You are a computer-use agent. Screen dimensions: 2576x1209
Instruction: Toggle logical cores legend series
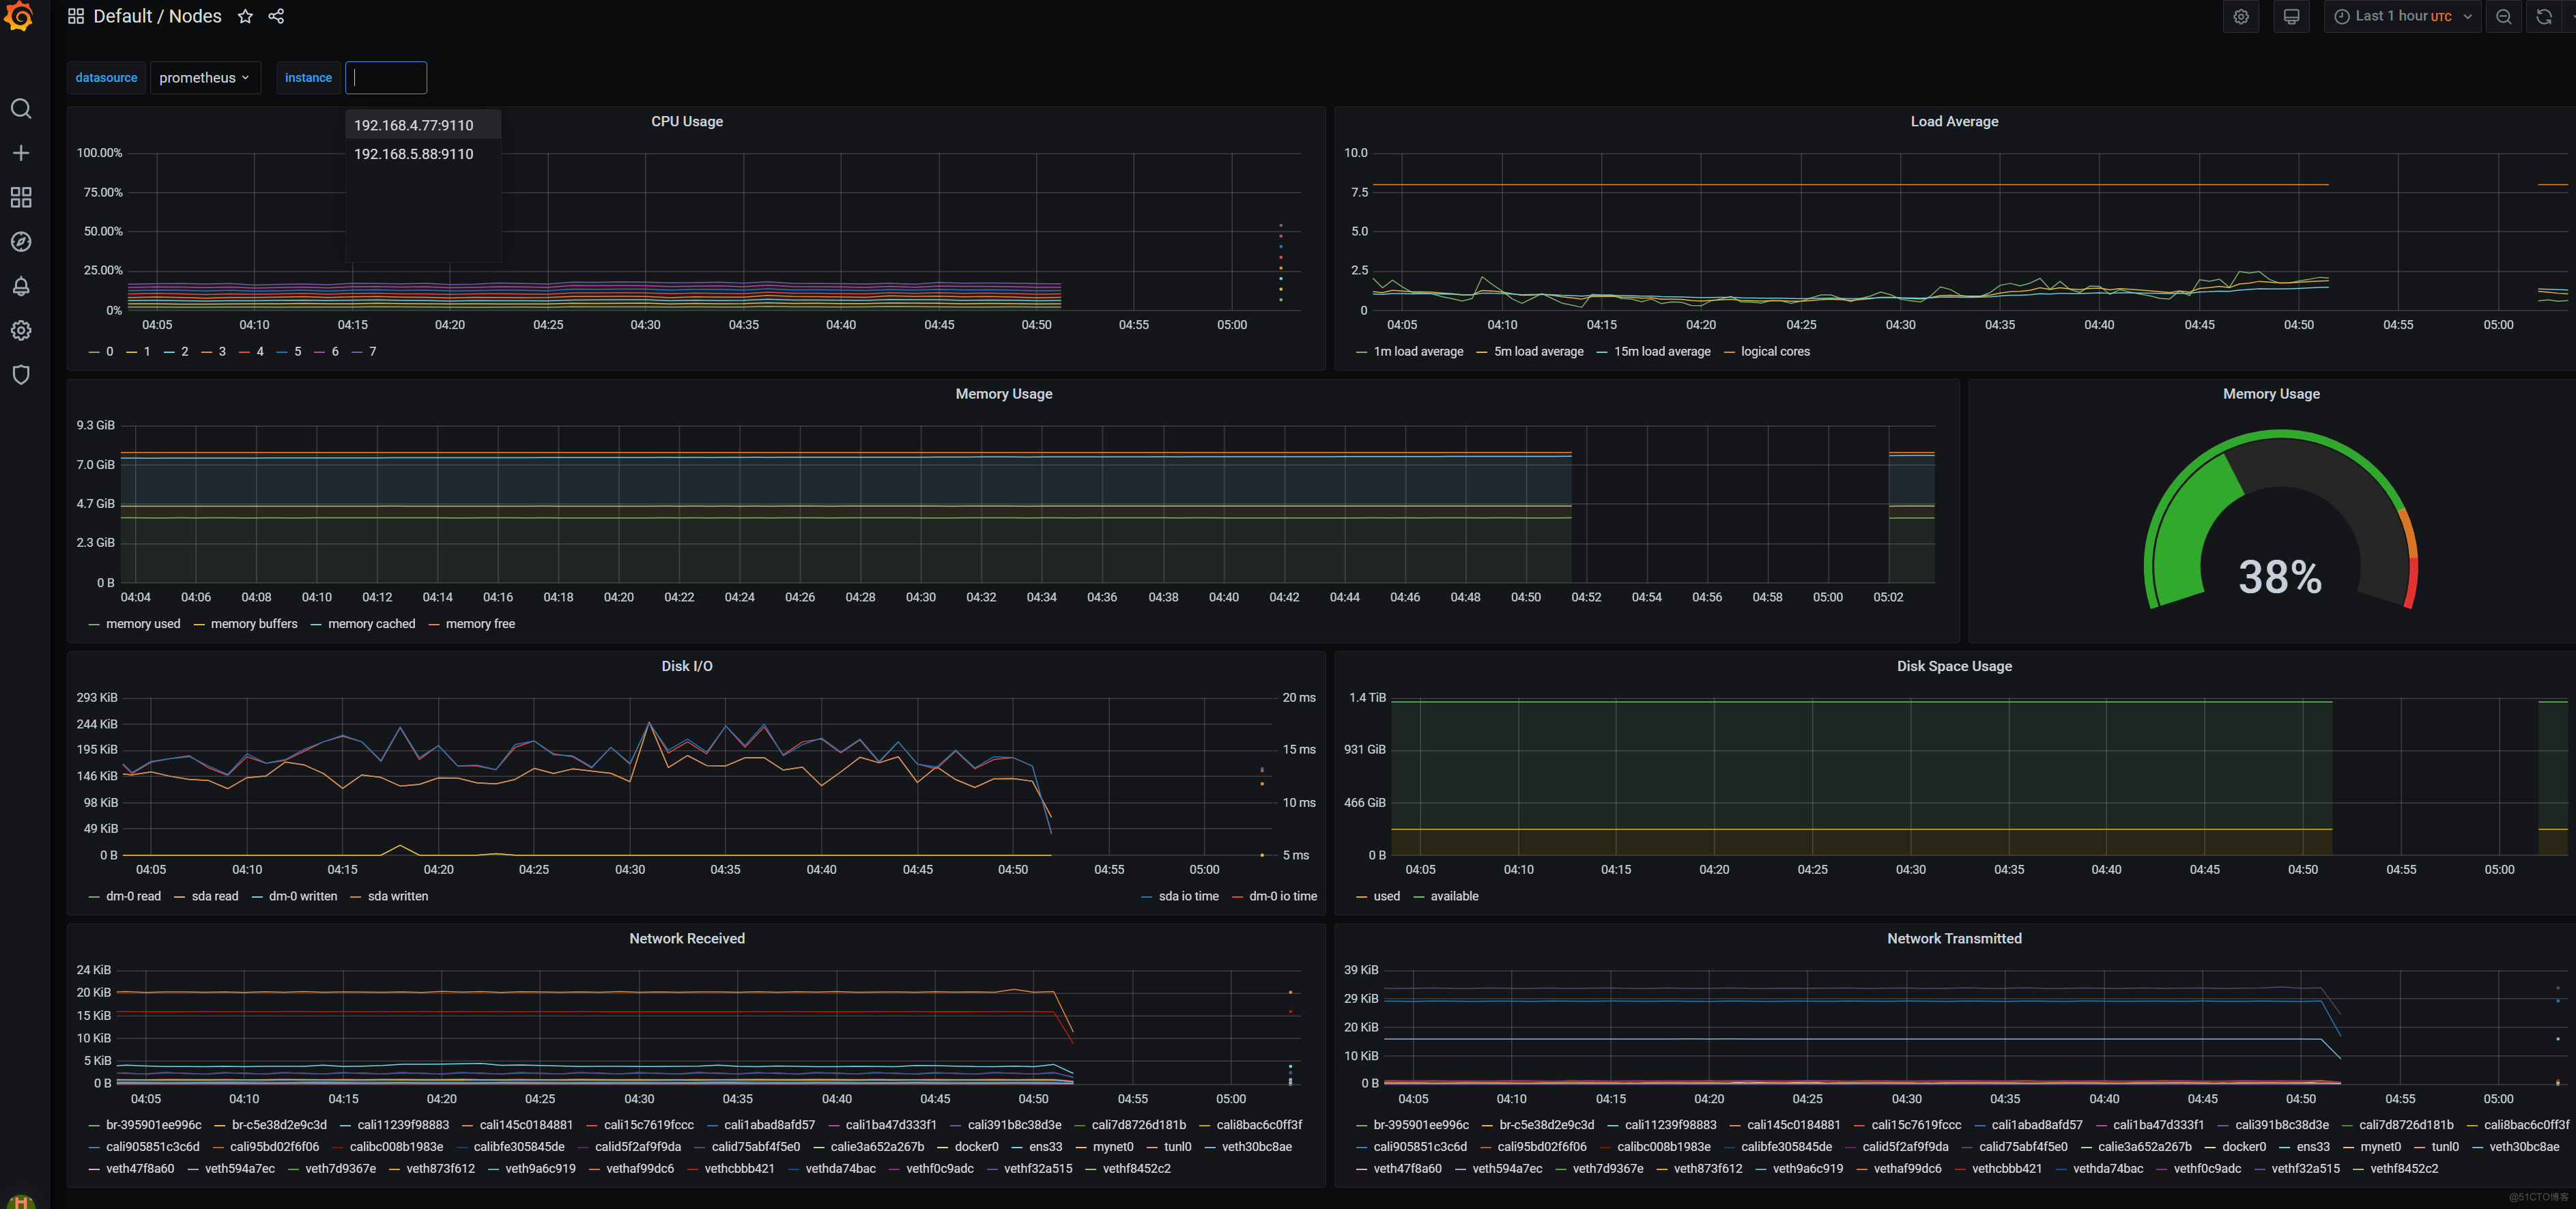[x=1775, y=352]
